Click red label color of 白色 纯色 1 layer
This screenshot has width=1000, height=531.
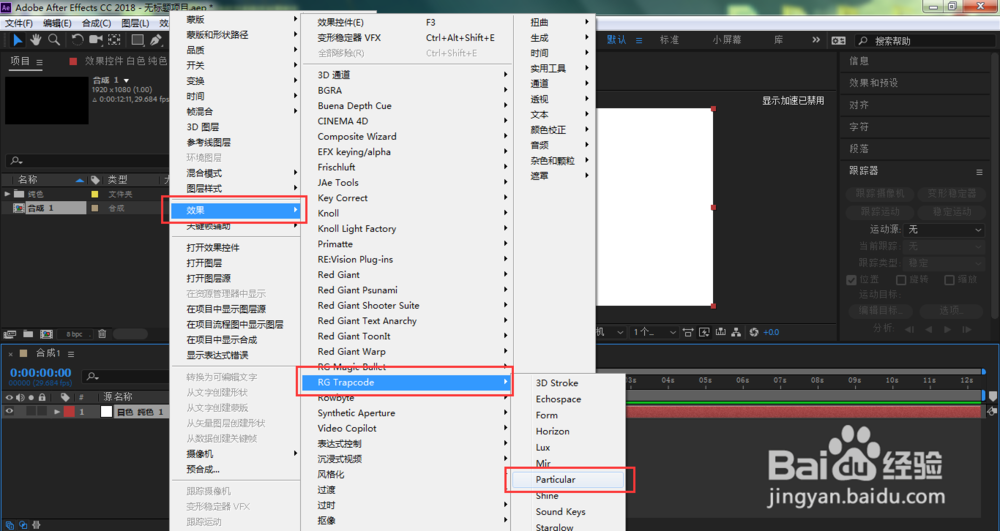click(x=69, y=412)
